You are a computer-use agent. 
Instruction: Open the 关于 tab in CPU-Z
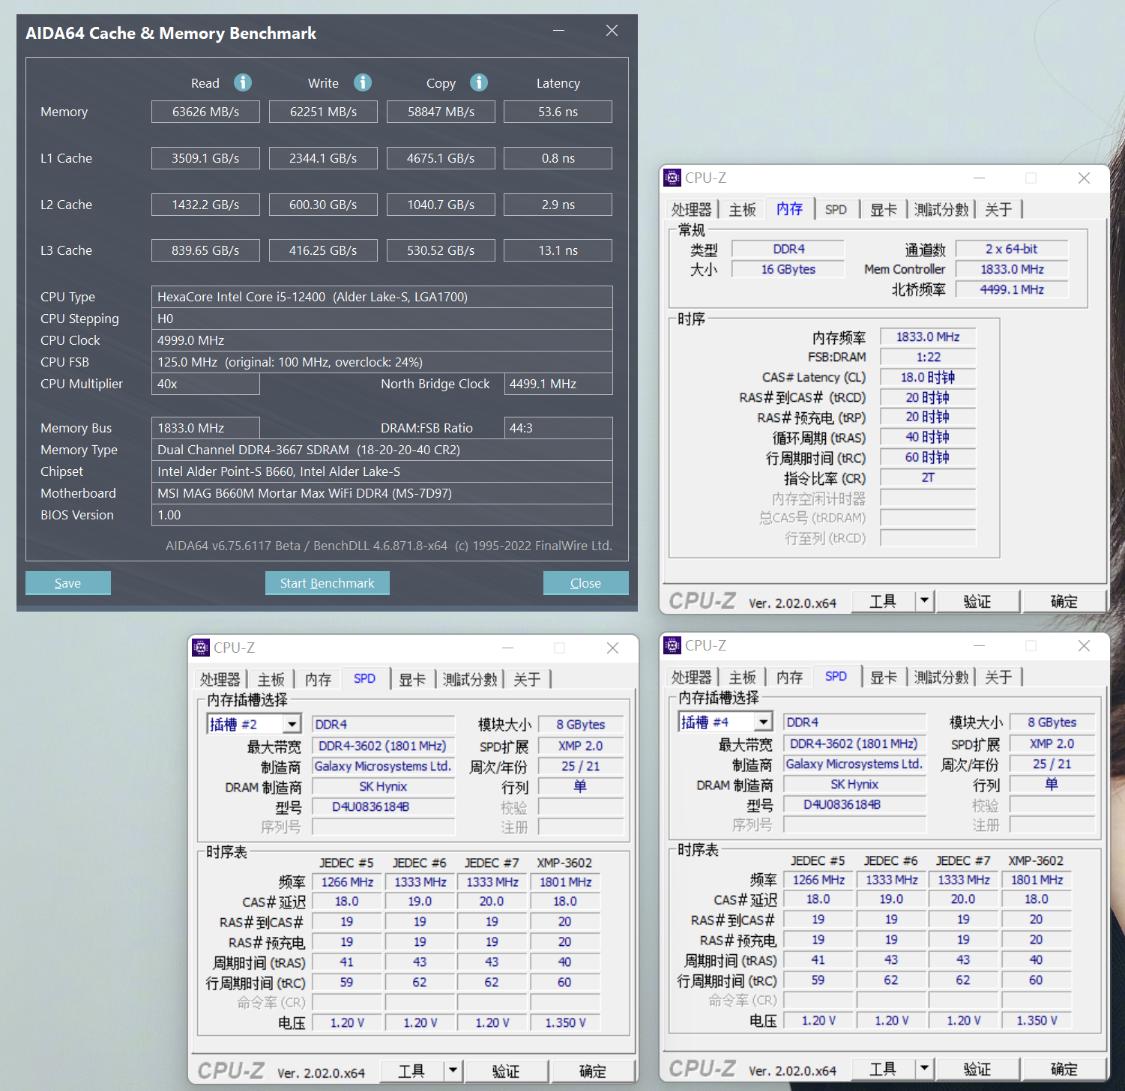pos(996,209)
